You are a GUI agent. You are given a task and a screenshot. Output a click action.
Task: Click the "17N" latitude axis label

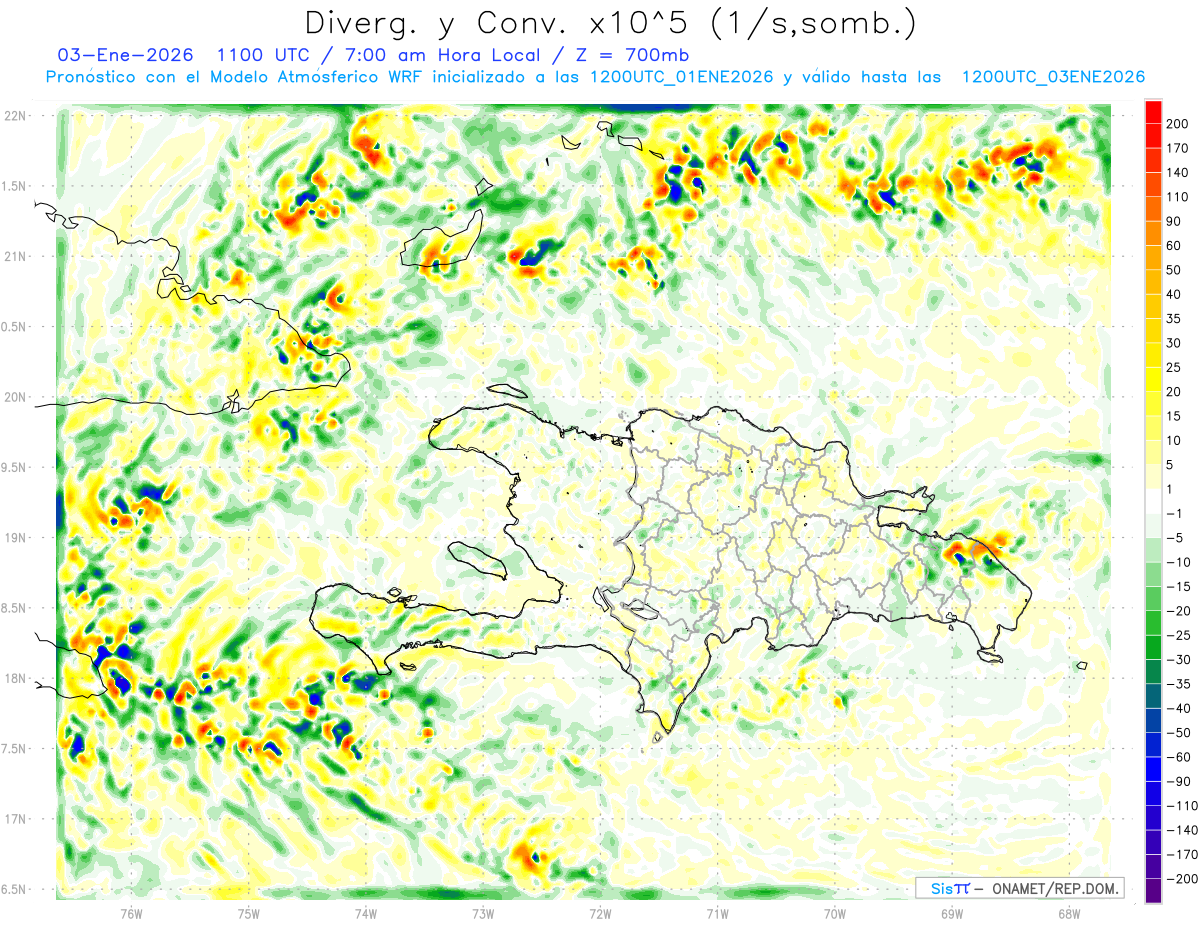click(x=16, y=819)
